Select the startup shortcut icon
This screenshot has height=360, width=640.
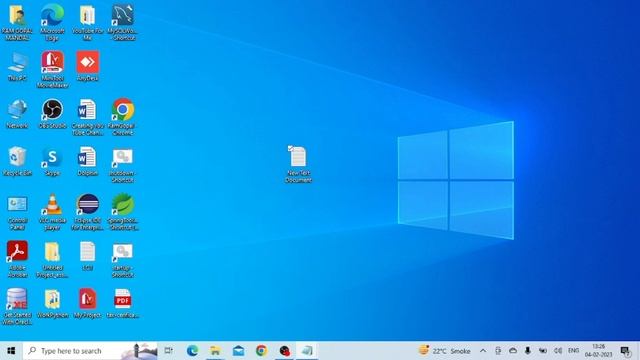click(x=122, y=259)
